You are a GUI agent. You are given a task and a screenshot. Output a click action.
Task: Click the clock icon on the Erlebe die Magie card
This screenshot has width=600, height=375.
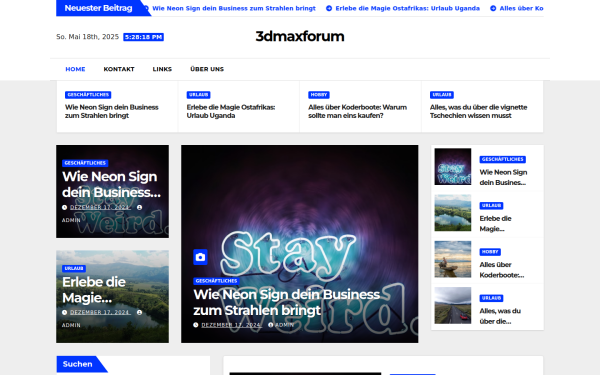(x=64, y=312)
